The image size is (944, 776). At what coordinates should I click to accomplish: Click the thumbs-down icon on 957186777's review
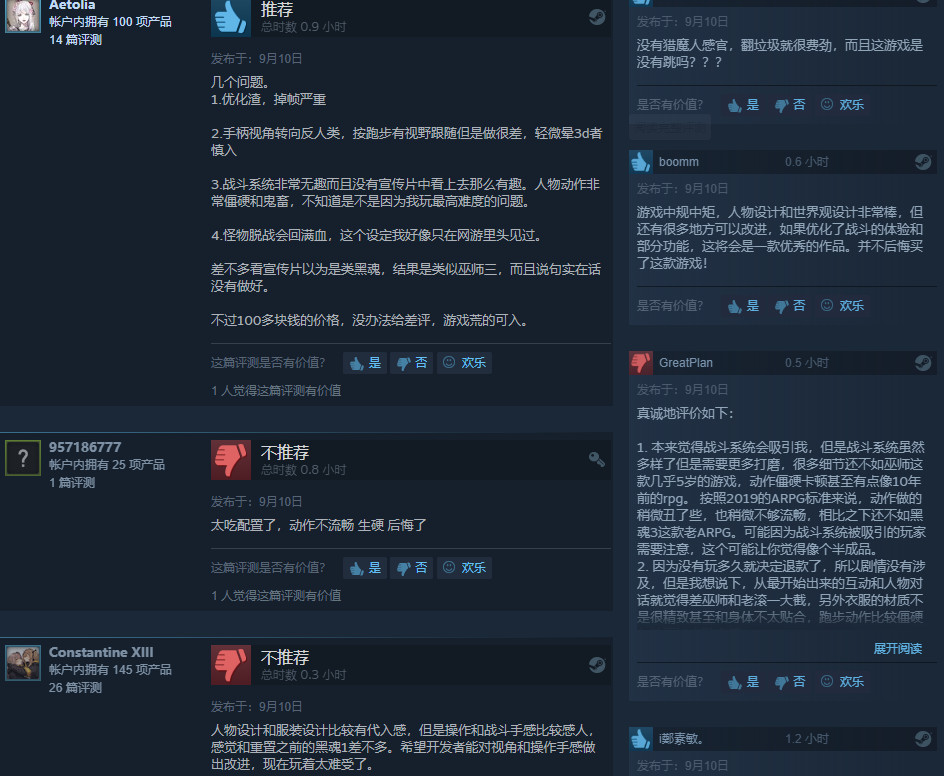(231, 460)
